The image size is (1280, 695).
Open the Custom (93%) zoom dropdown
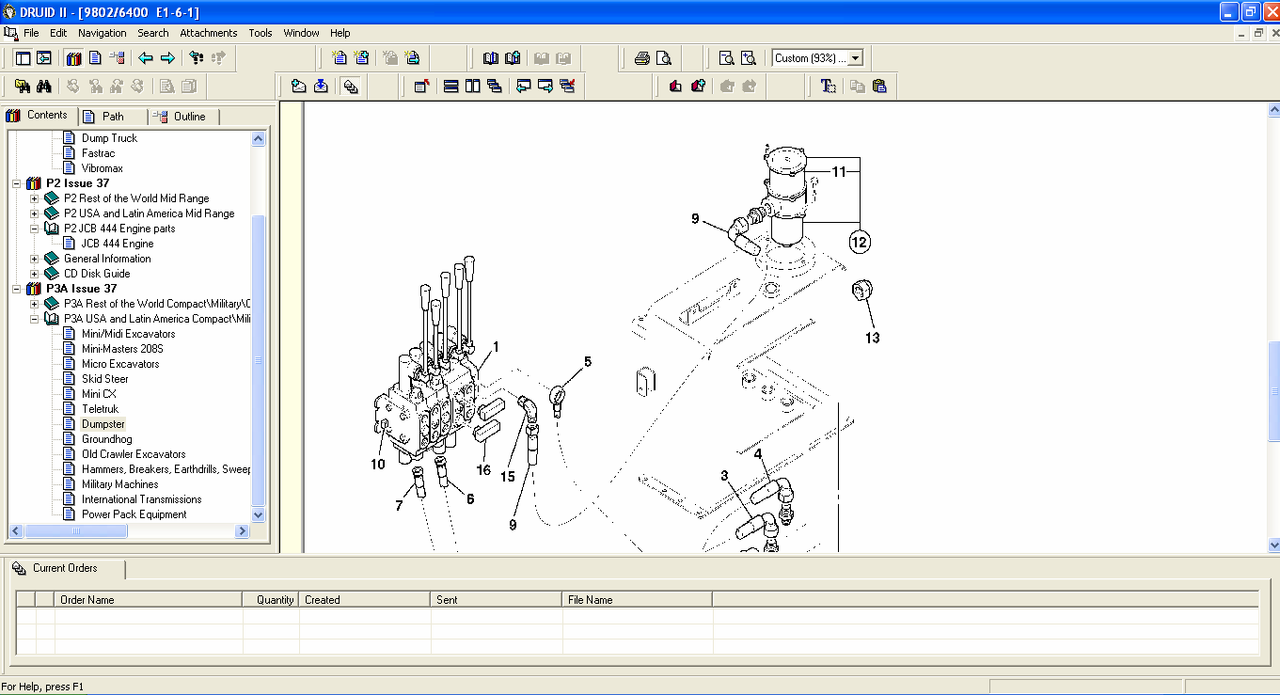point(855,58)
